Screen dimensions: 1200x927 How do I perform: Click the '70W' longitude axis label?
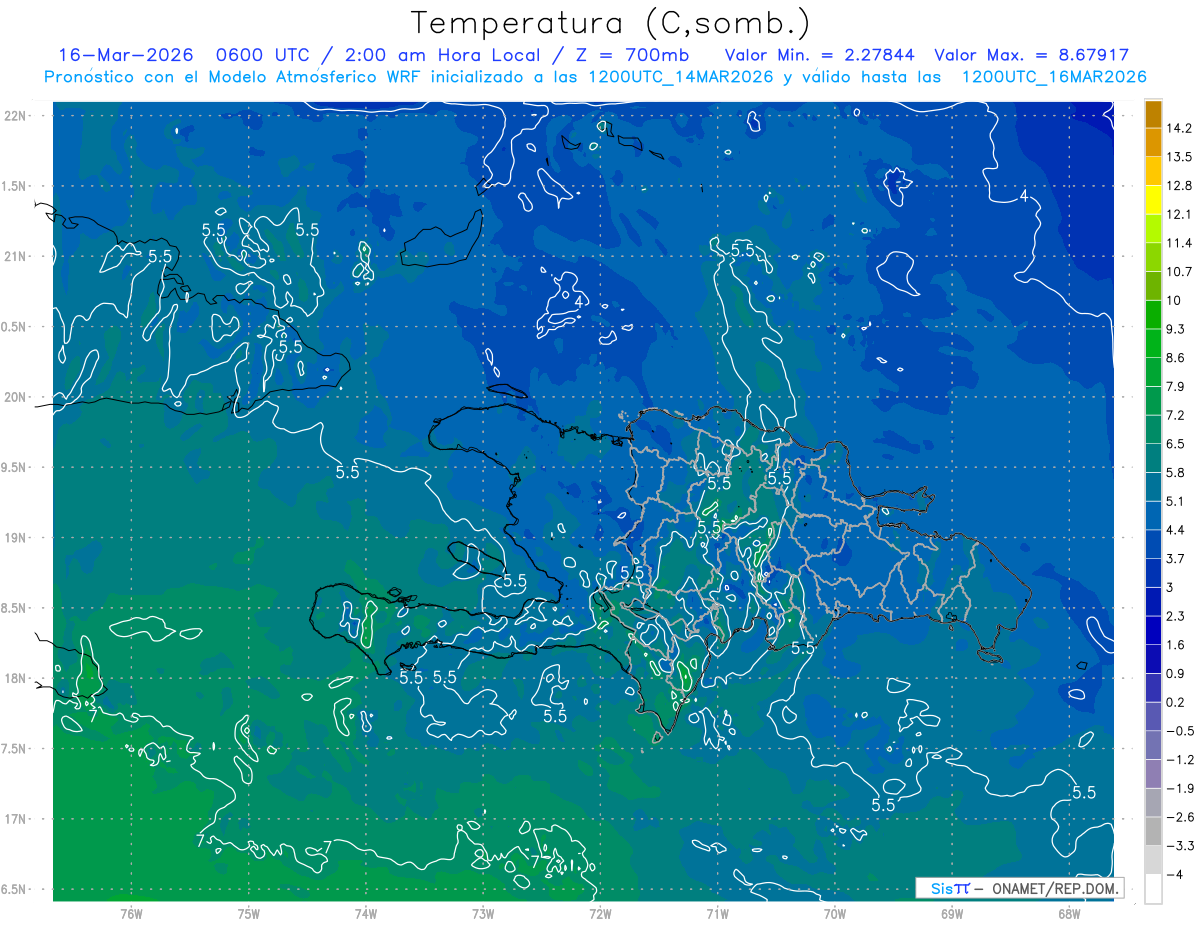click(835, 914)
